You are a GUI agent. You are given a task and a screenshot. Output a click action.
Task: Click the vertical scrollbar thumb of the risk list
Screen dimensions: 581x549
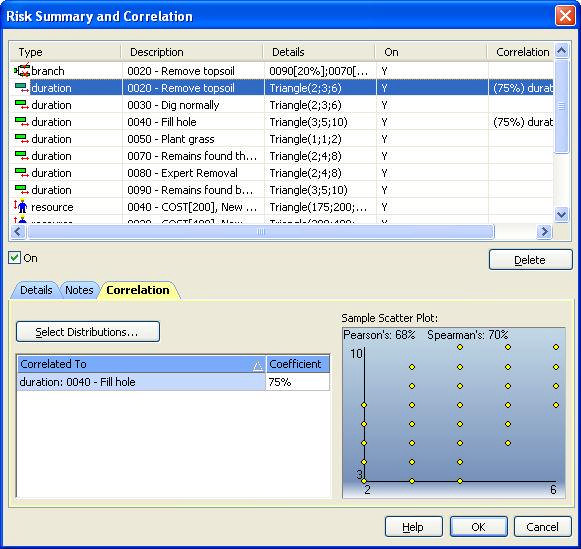(x=561, y=106)
